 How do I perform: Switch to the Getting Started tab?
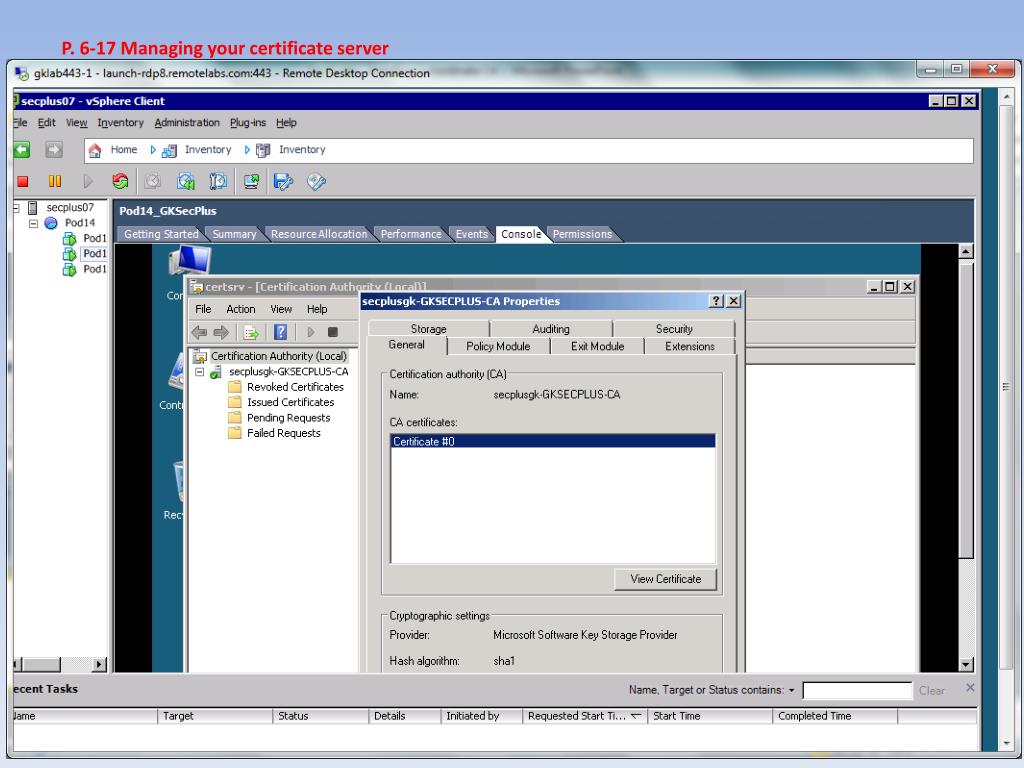pos(161,234)
